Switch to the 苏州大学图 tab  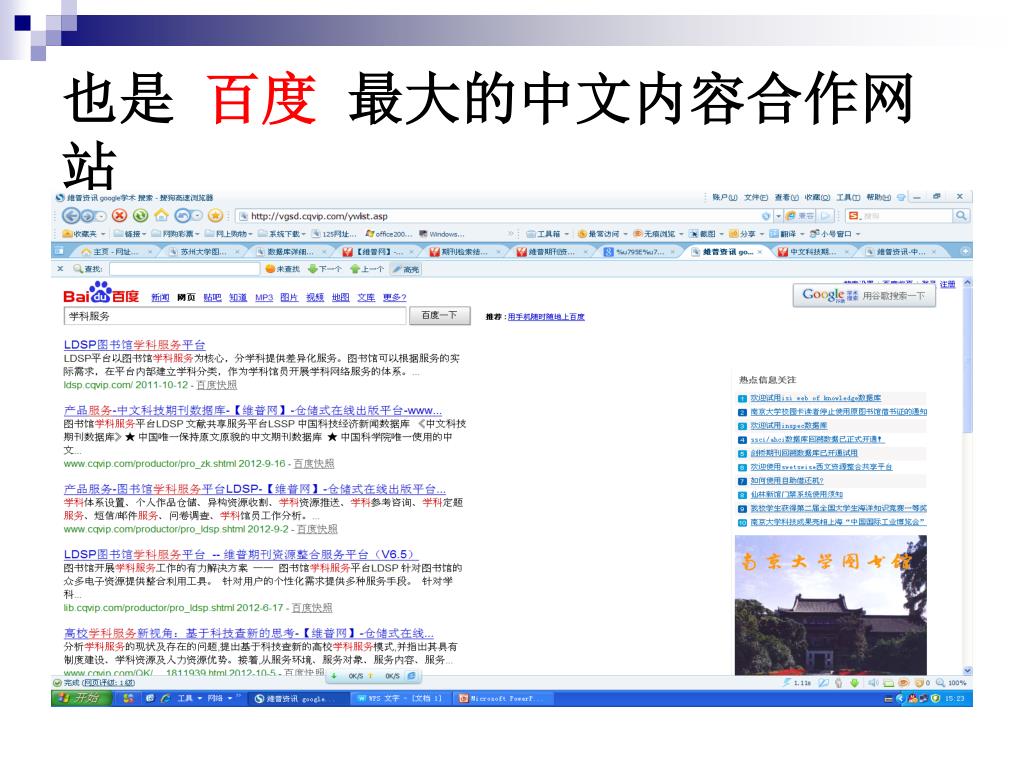[200, 251]
